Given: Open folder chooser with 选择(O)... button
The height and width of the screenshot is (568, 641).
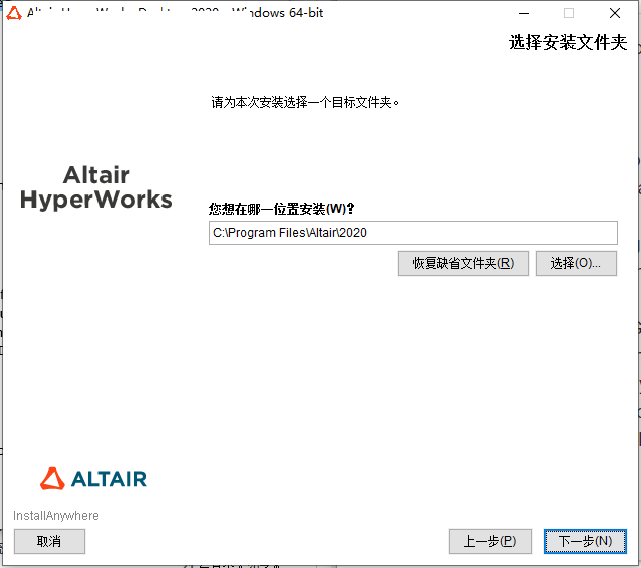Looking at the screenshot, I should 576,263.
